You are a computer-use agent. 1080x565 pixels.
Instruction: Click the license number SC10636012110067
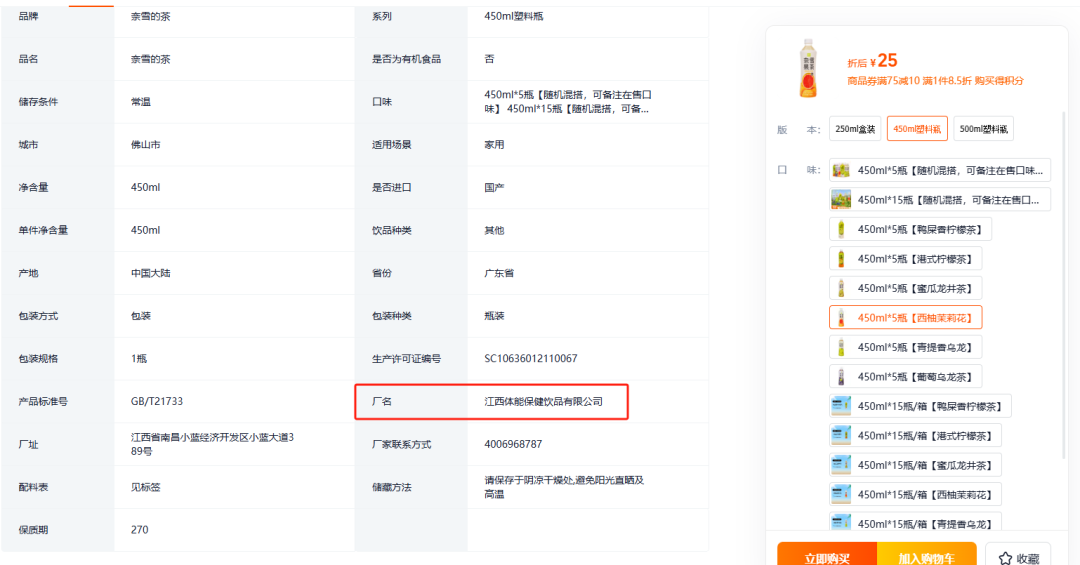(x=530, y=358)
